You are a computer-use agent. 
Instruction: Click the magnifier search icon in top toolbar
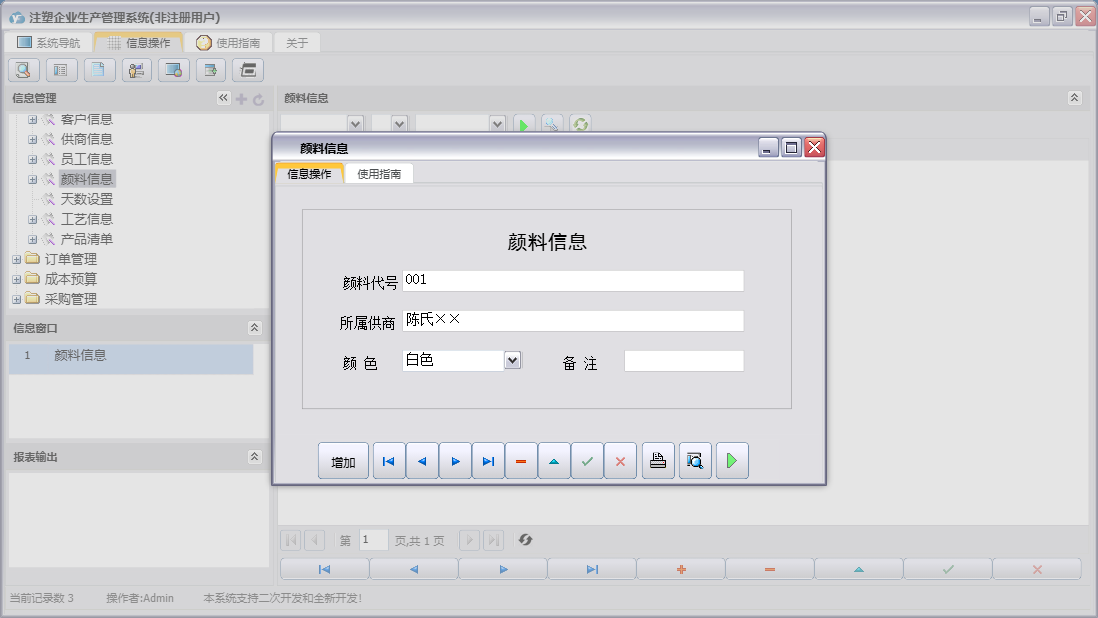pos(24,70)
